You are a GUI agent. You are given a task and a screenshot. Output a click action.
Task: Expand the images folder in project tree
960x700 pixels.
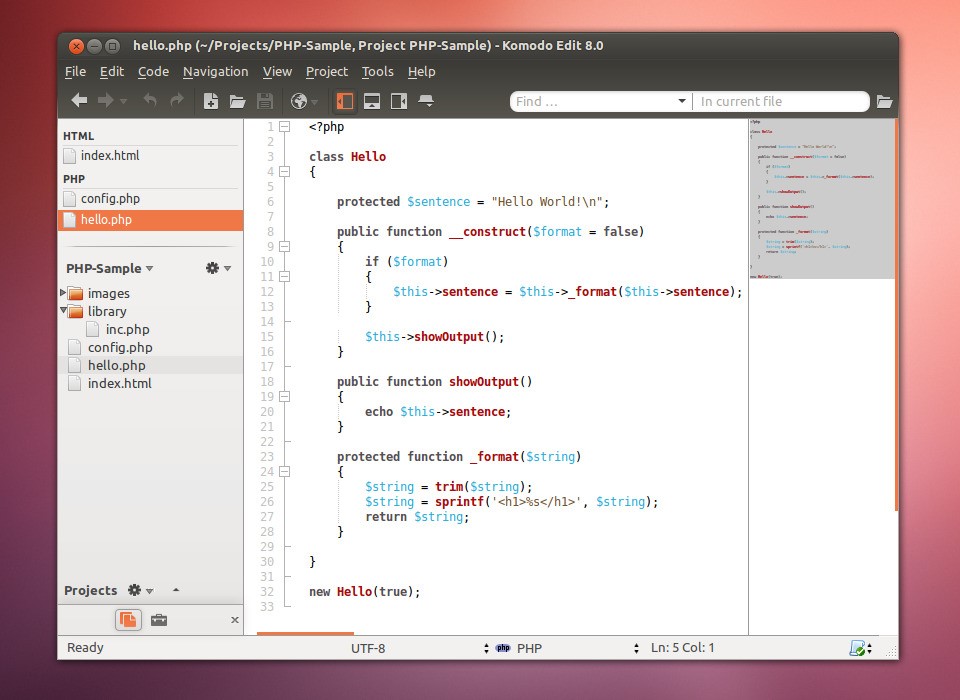coord(64,293)
